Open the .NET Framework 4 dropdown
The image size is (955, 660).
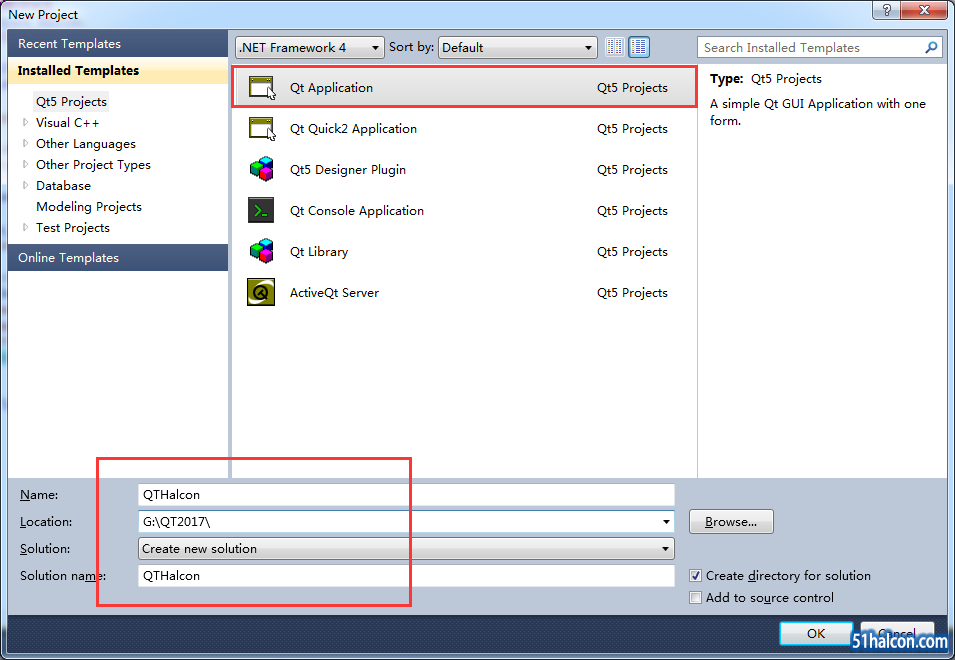coord(310,47)
